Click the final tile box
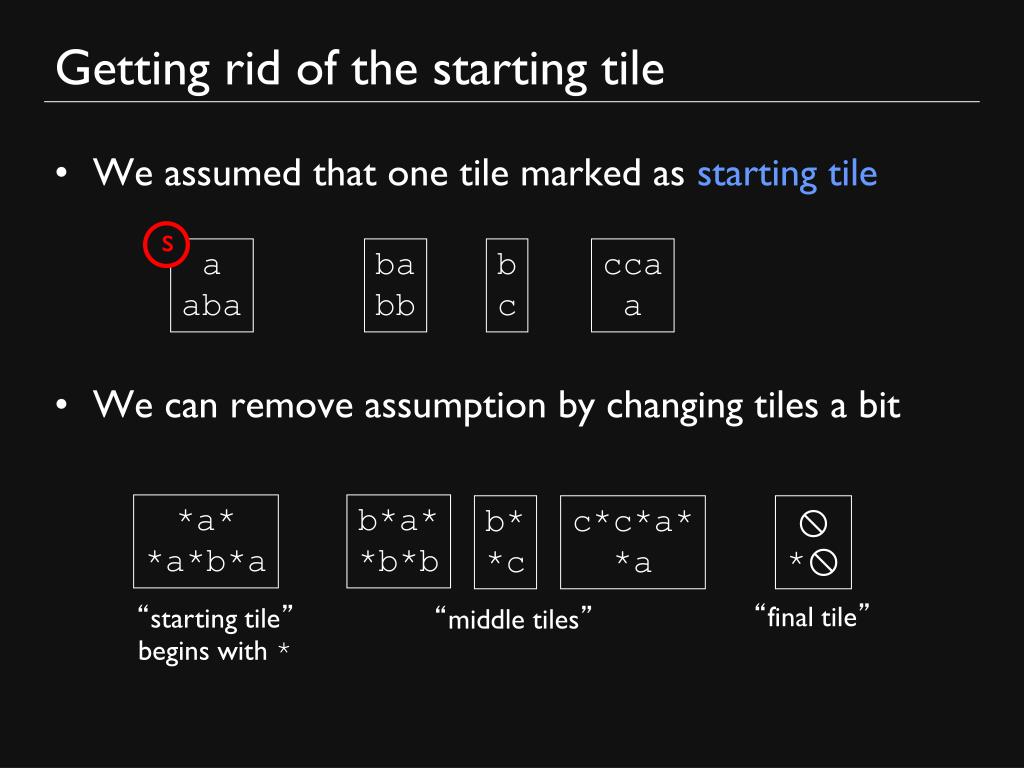This screenshot has height=768, width=1024. 813,542
